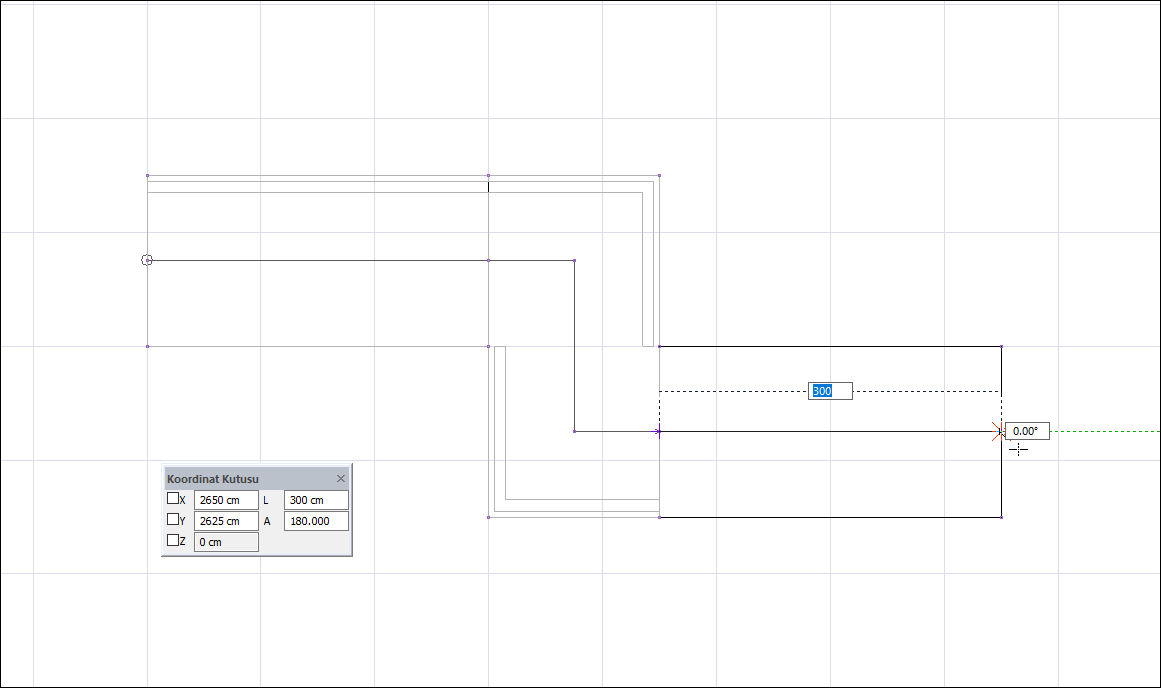The image size is (1161, 688).
Task: Close the Koordinat Kutusu panel
Action: (341, 478)
